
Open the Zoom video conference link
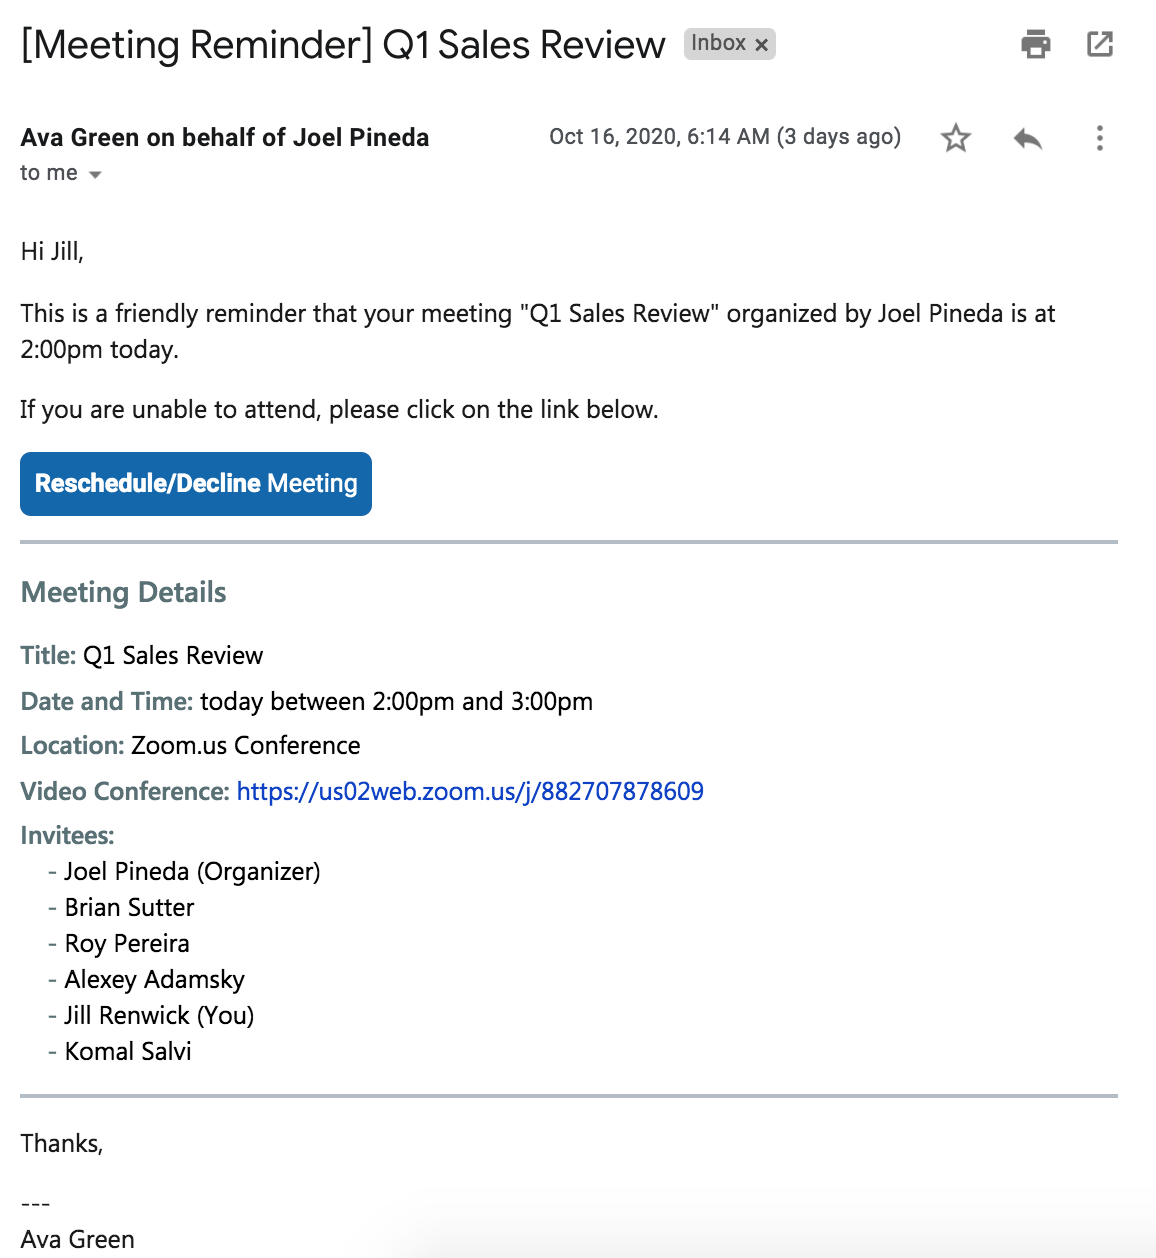click(470, 791)
